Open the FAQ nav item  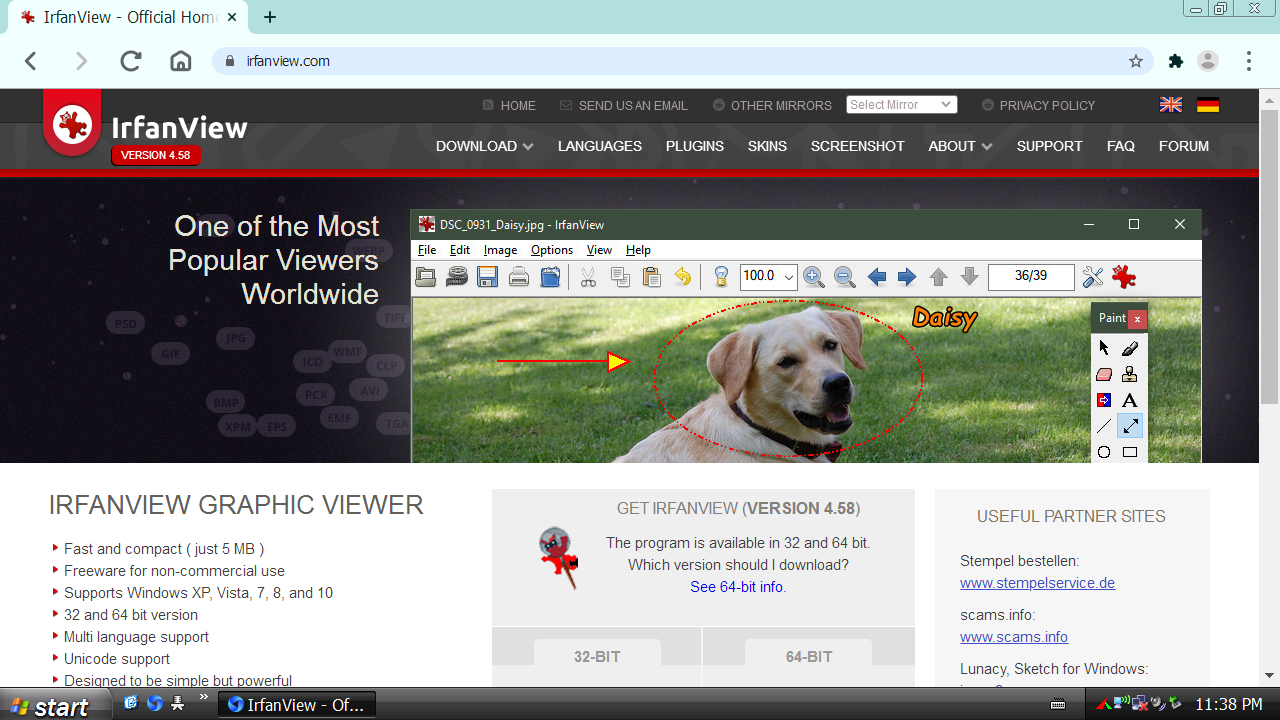(x=1121, y=146)
